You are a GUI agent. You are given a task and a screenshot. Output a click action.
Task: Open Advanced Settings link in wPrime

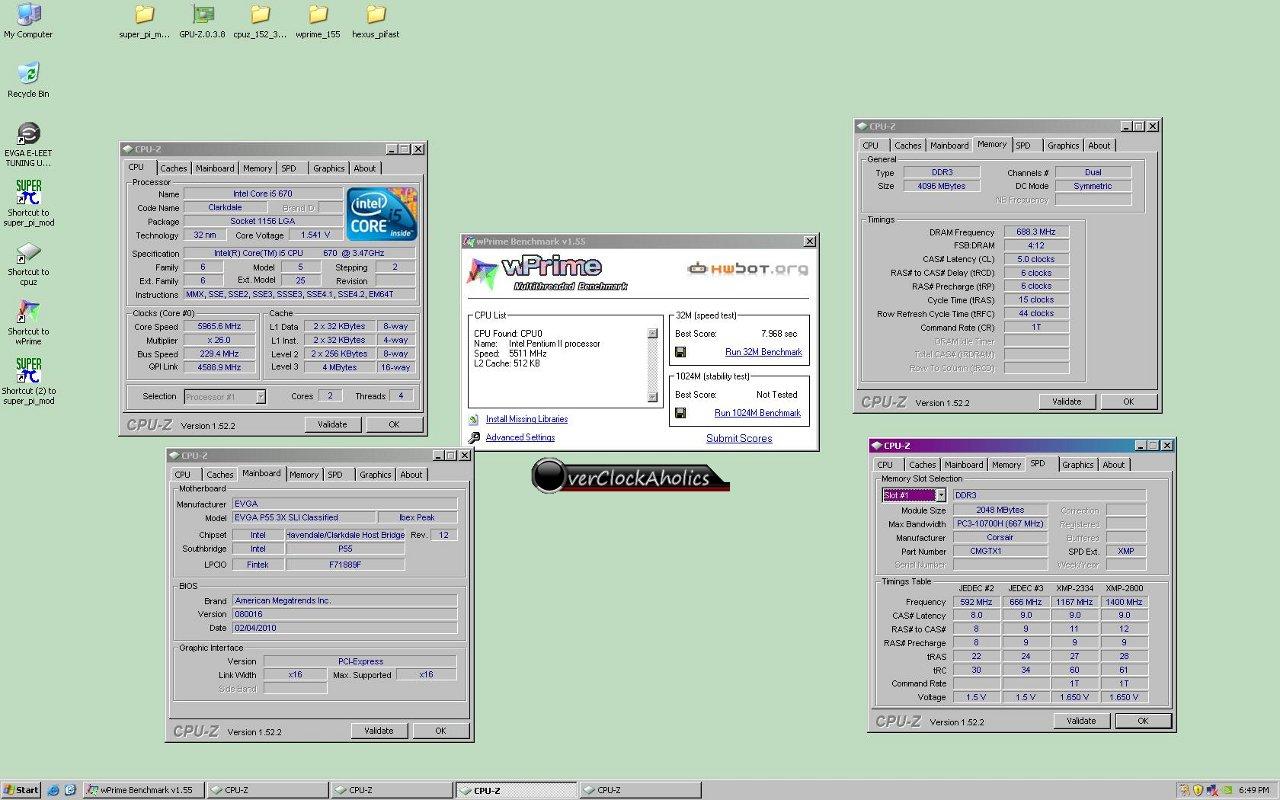(x=520, y=437)
